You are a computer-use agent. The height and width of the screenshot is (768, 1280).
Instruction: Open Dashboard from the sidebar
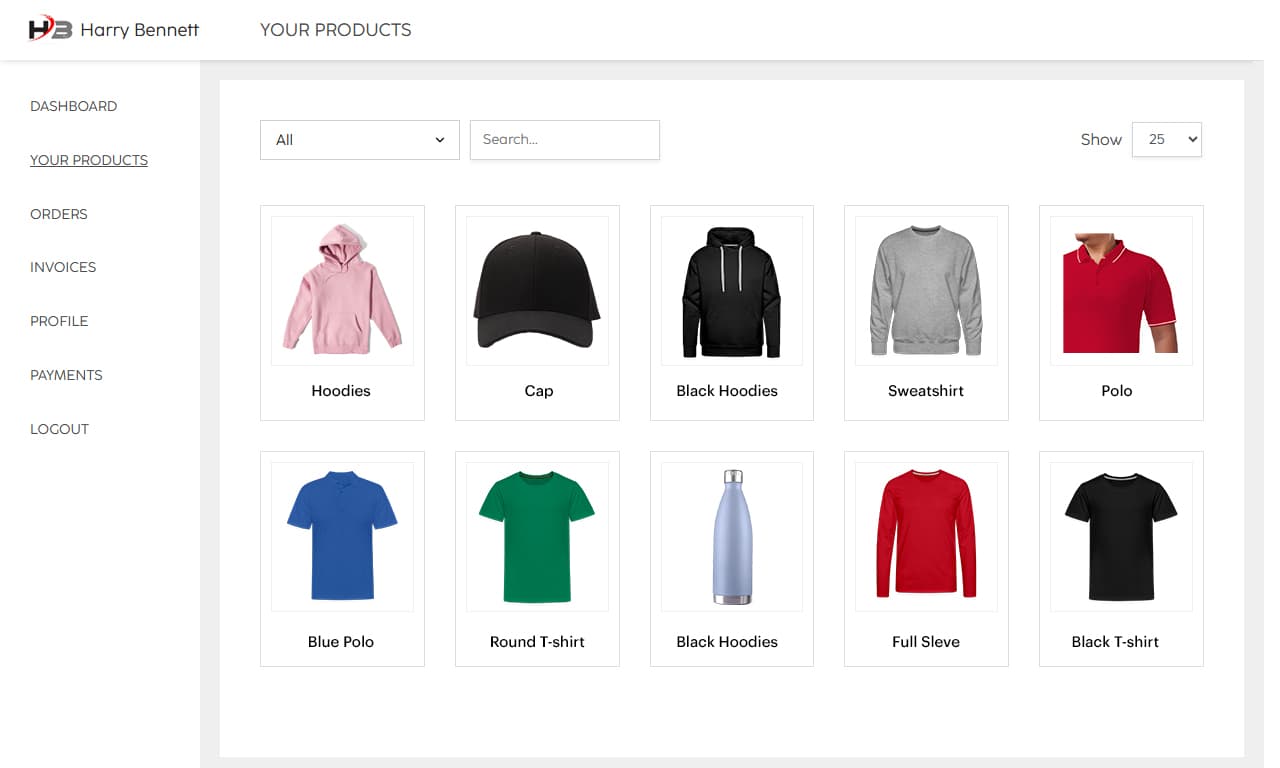[x=74, y=106]
